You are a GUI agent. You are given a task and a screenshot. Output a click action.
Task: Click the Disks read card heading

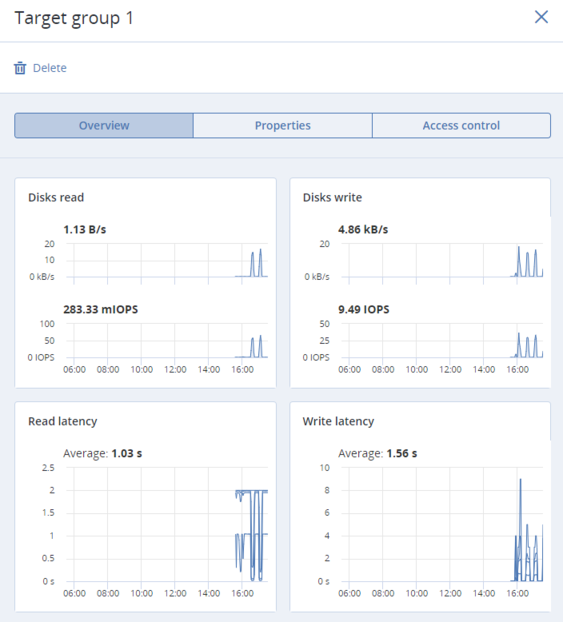tap(56, 198)
